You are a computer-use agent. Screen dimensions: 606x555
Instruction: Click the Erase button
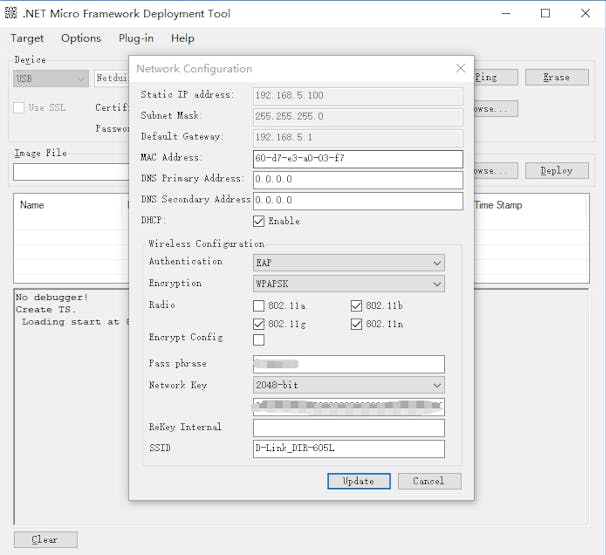[557, 77]
